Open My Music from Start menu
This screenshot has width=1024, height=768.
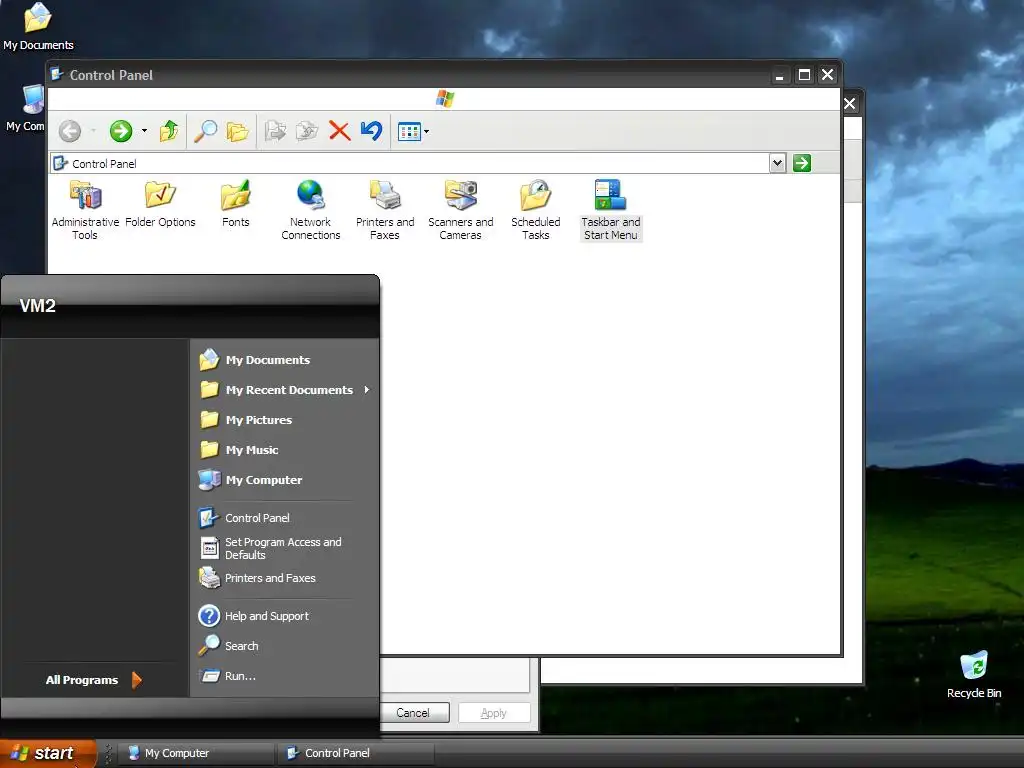tap(285, 450)
